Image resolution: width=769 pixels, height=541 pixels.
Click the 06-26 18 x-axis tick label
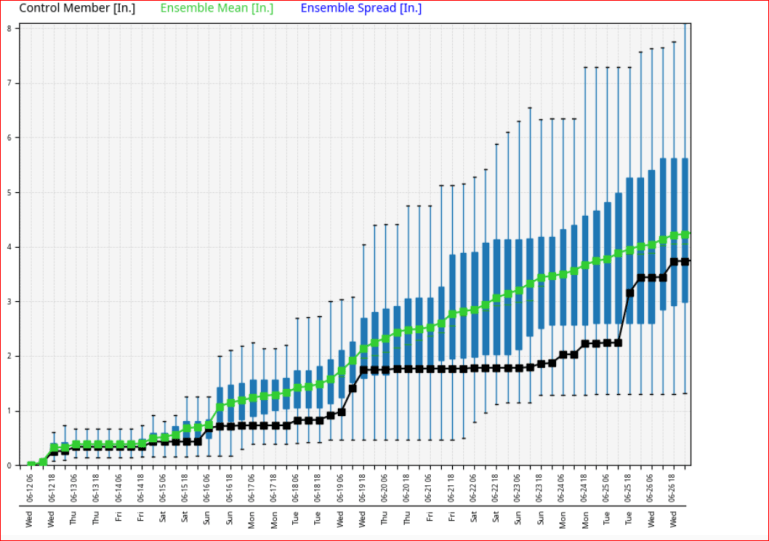674,487
